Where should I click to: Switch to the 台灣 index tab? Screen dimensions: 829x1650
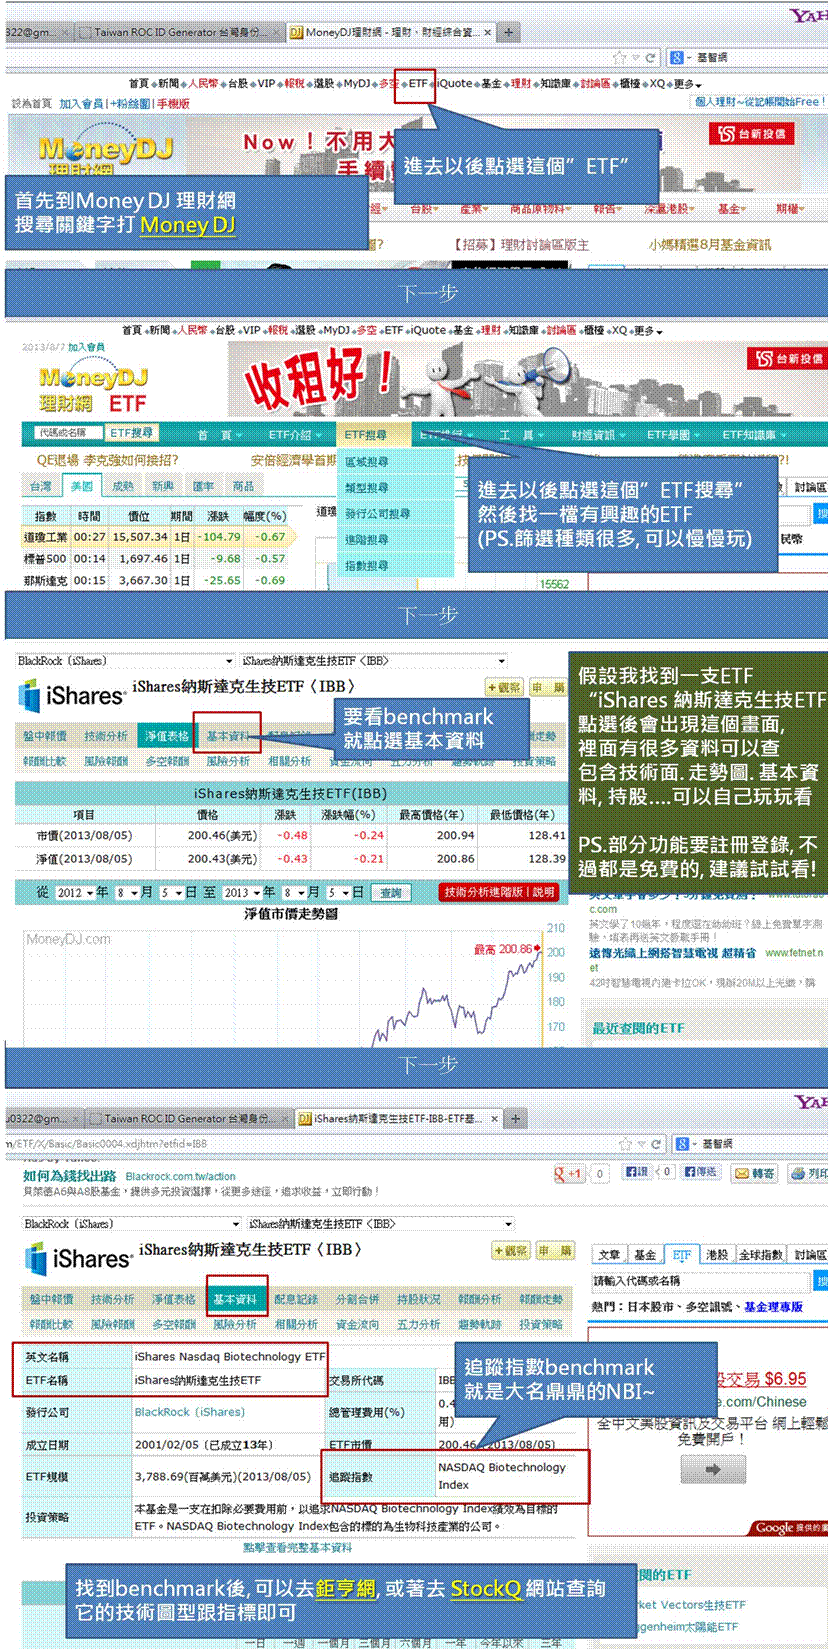click(x=40, y=486)
